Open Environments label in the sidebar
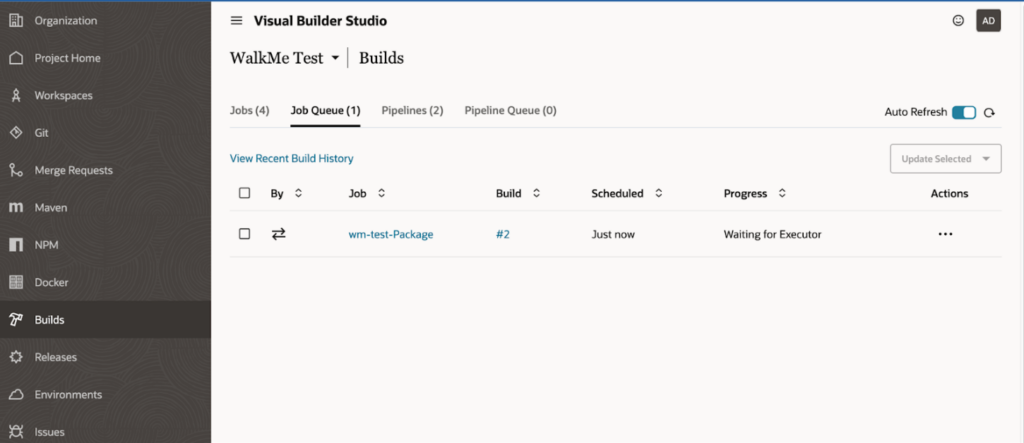1024x443 pixels. (x=69, y=395)
